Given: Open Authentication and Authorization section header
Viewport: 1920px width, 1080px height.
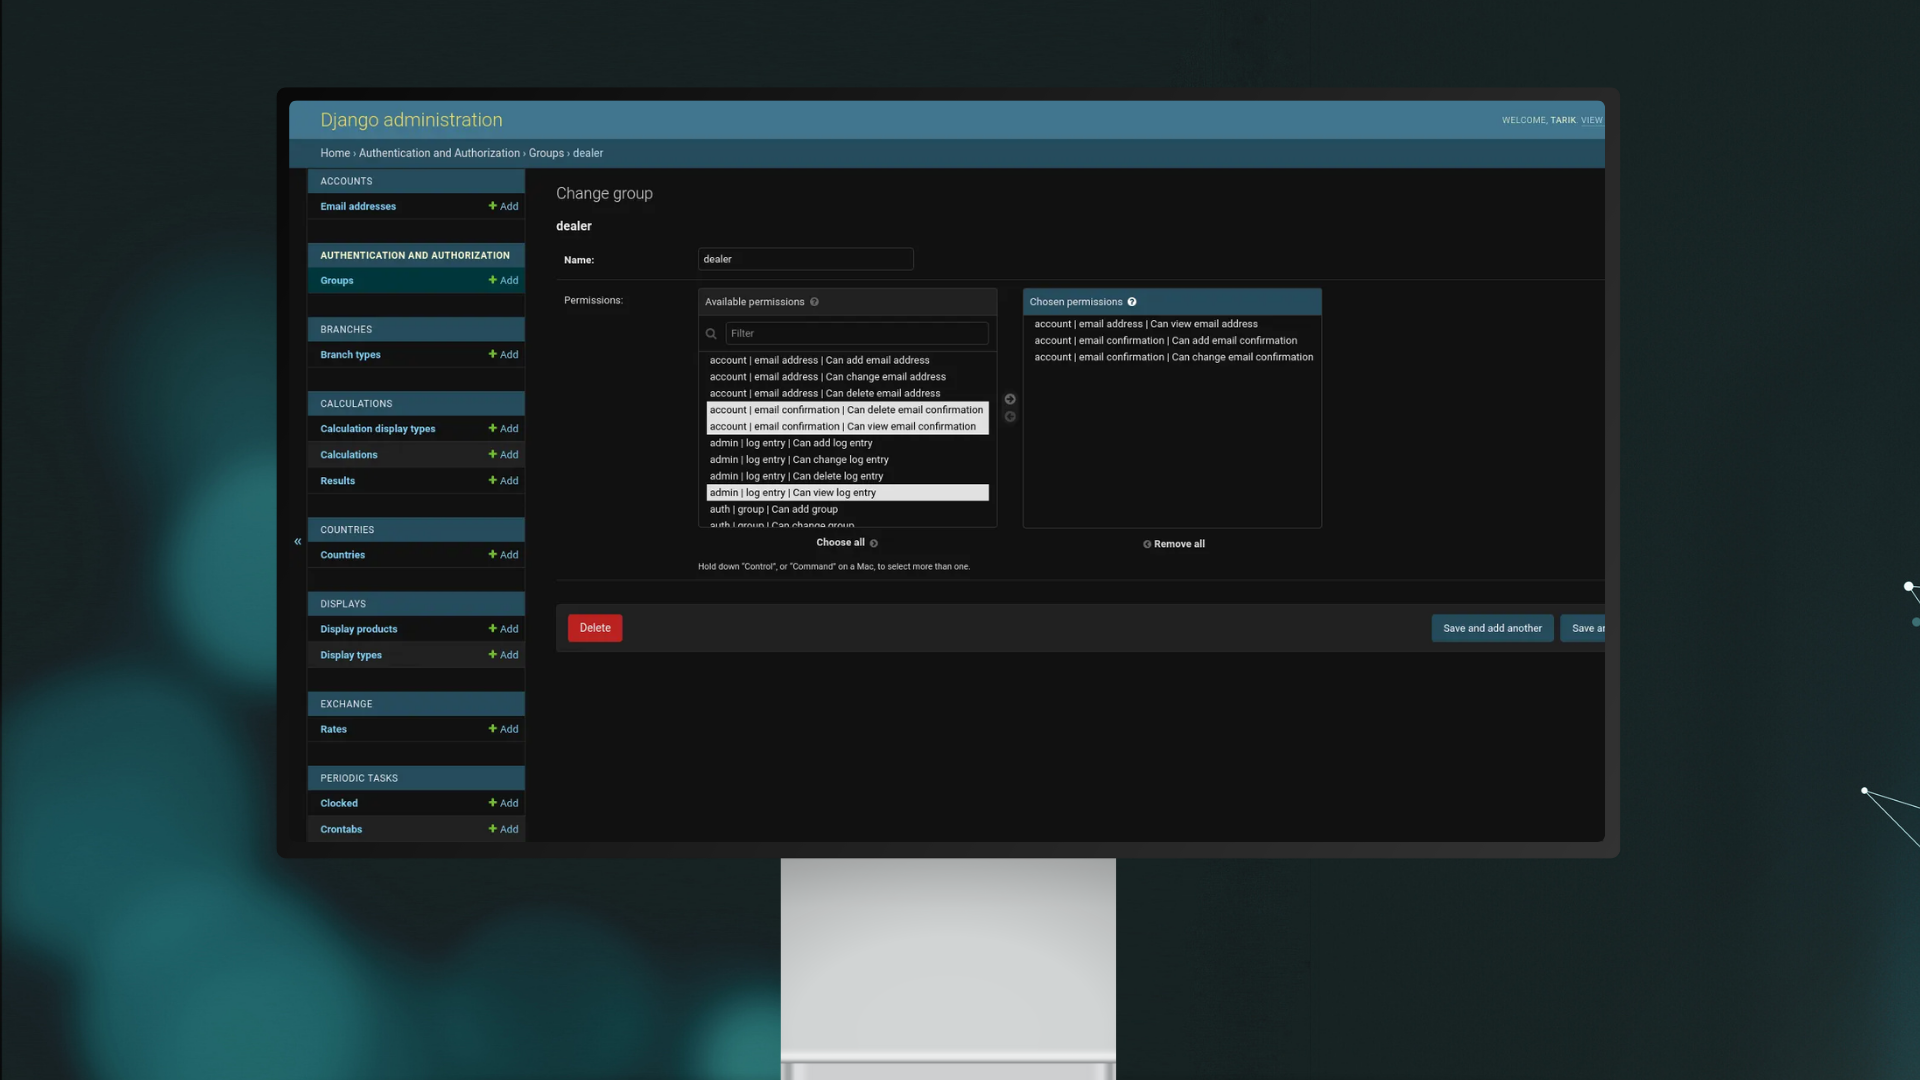Looking at the screenshot, I should coord(415,255).
